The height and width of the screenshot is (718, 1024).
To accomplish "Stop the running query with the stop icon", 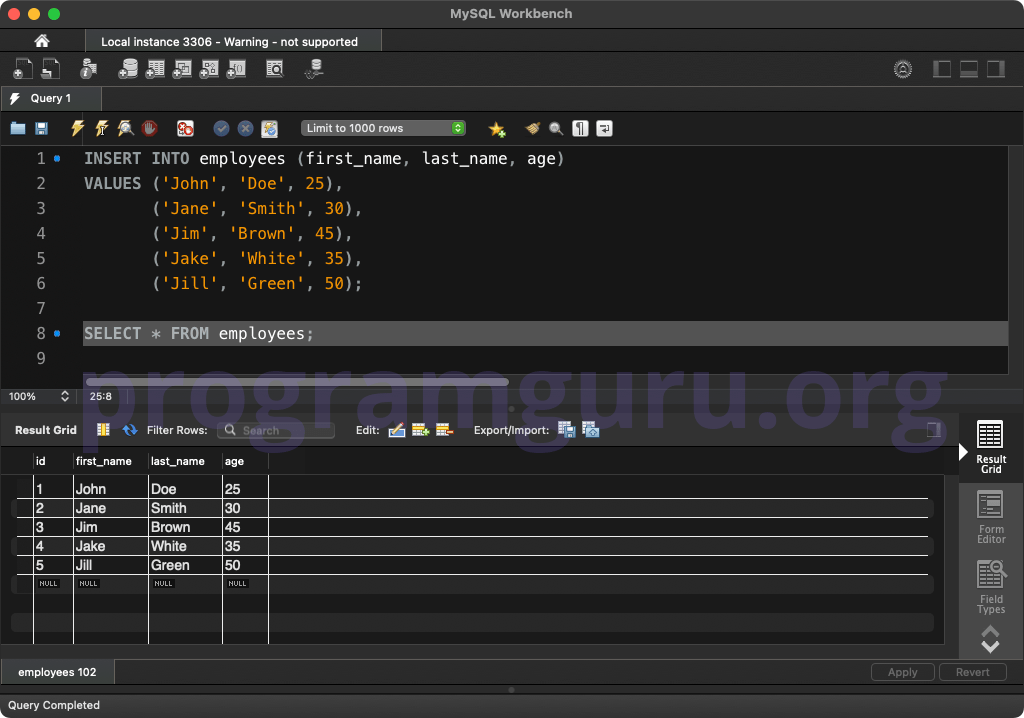I will 148,128.
